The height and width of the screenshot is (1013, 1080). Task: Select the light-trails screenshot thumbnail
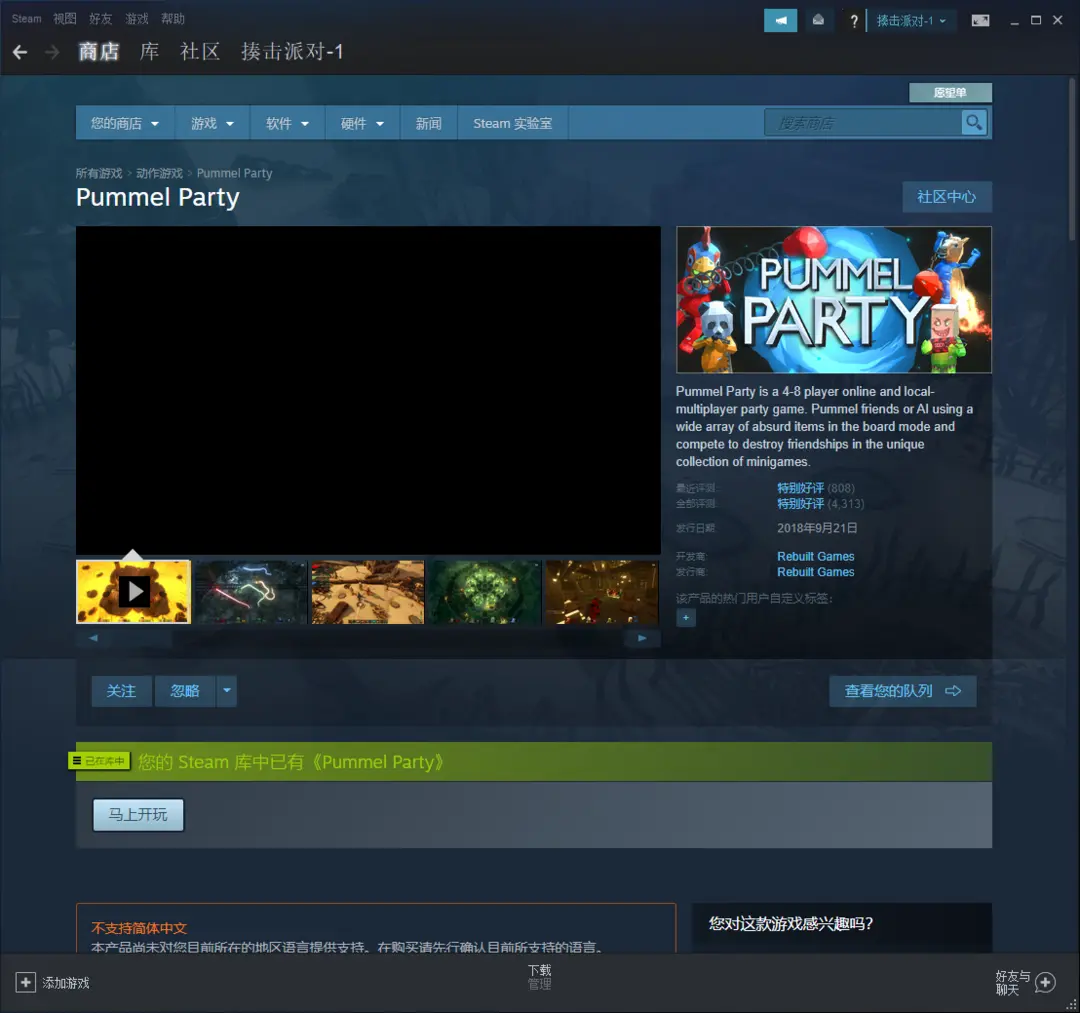[251, 592]
